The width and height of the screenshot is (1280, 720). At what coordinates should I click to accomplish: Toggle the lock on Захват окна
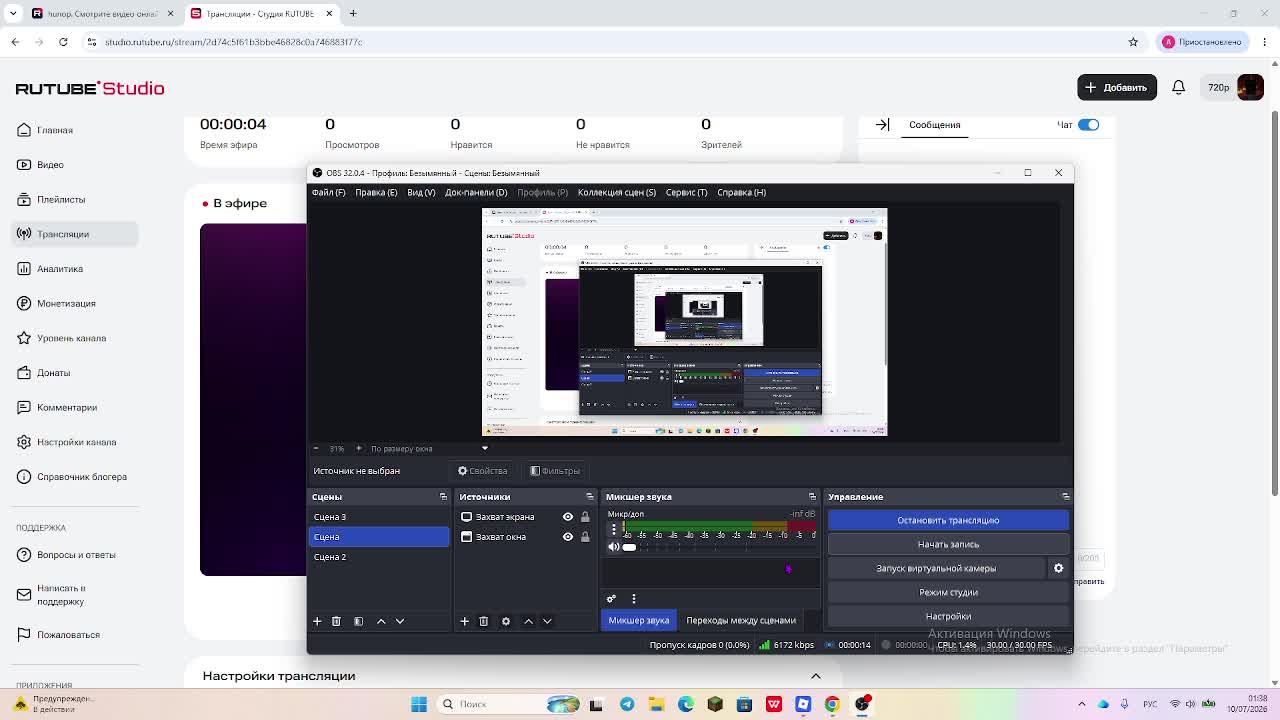point(585,537)
